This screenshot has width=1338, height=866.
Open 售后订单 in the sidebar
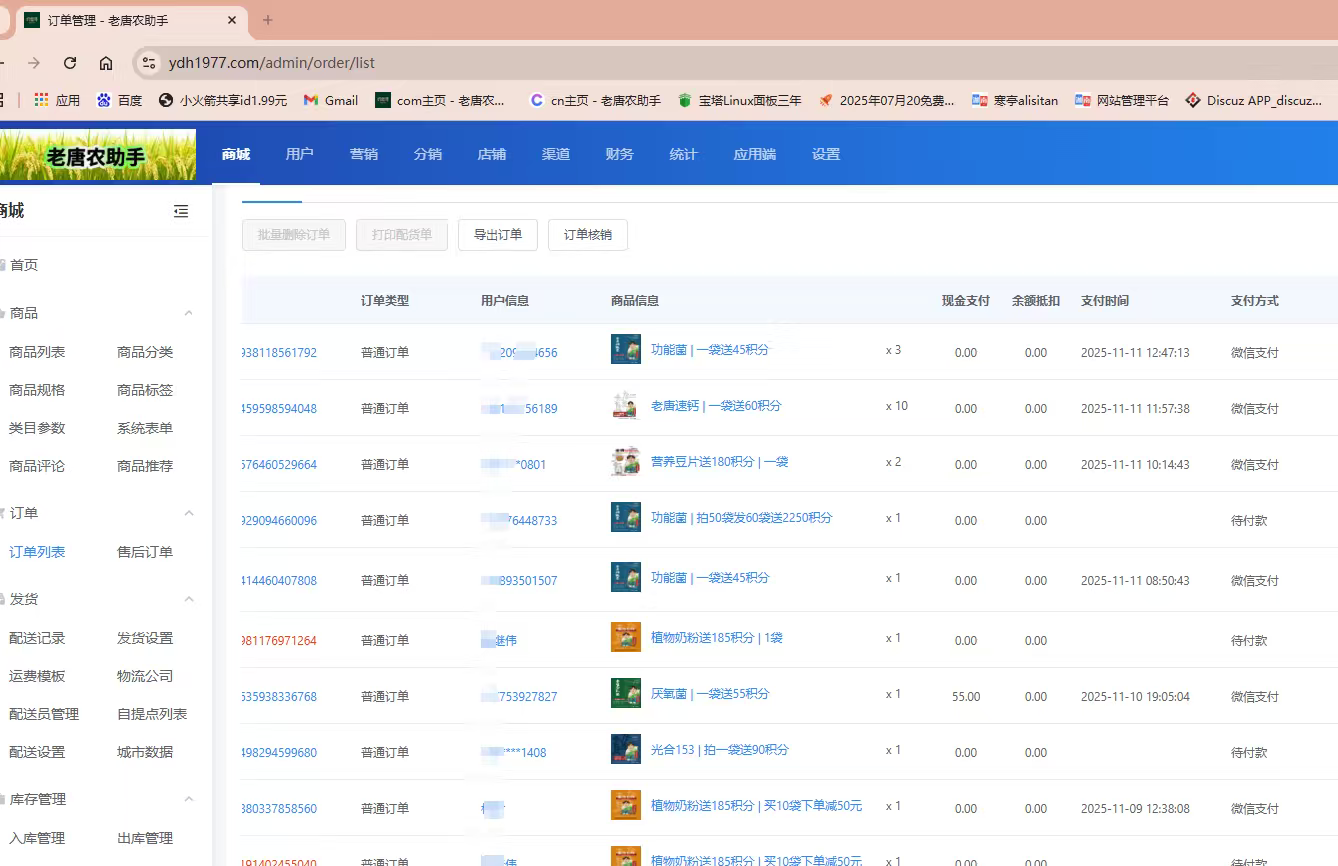point(145,552)
